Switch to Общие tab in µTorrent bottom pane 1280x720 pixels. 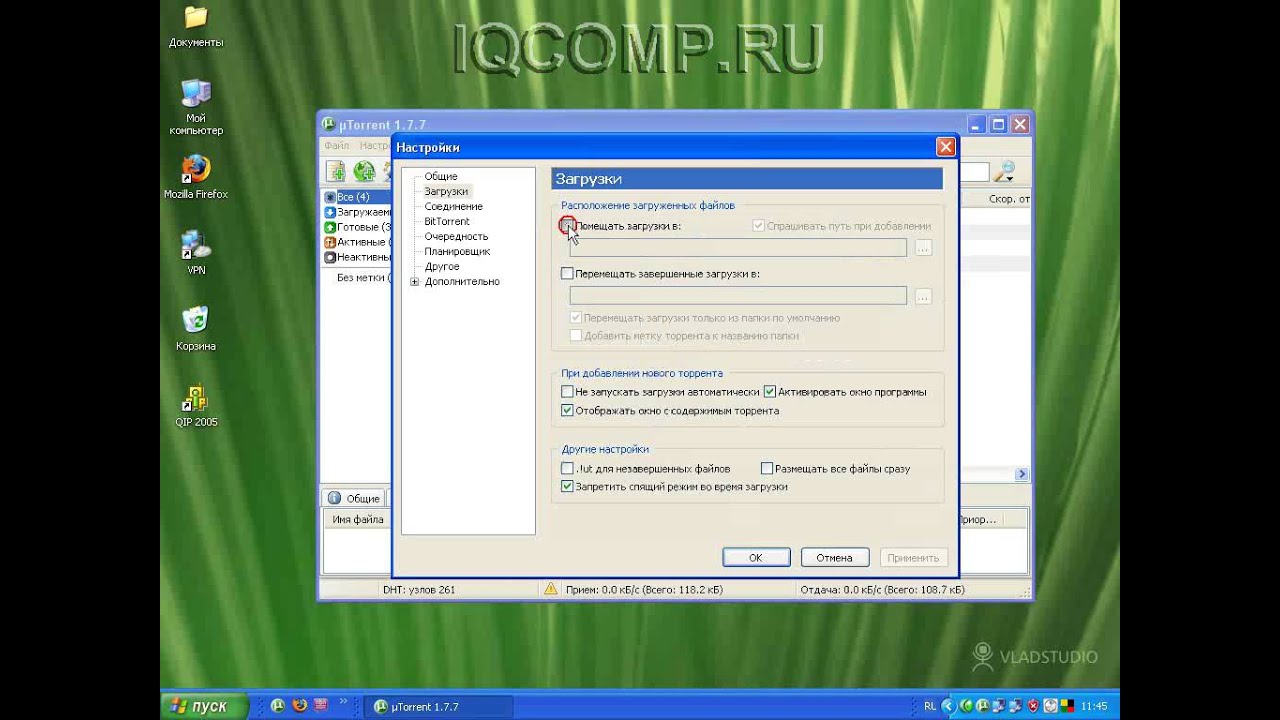[x=354, y=498]
